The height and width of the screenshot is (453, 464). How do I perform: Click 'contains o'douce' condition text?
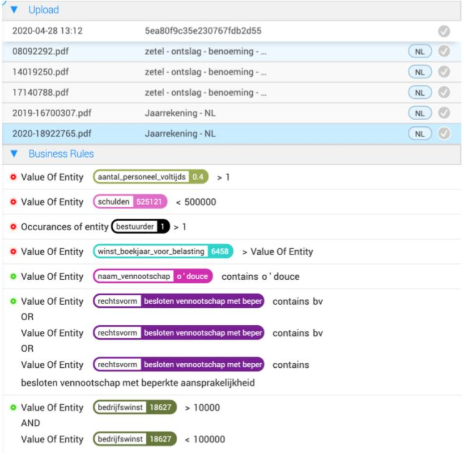[261, 276]
